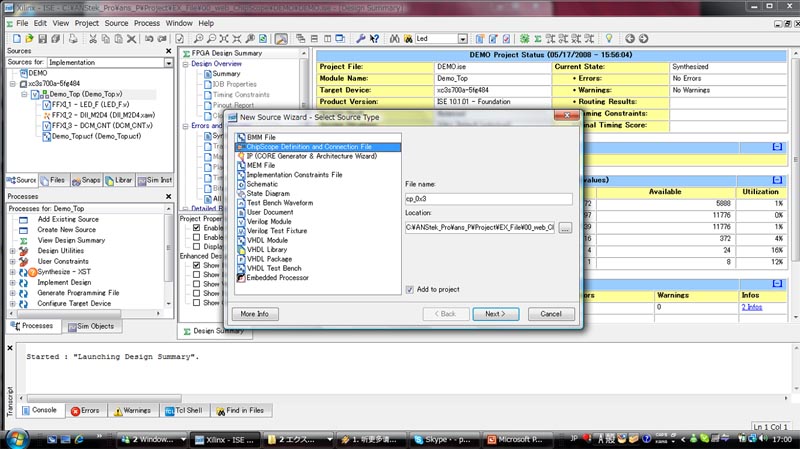Click the binoculars Find icon

394,39
